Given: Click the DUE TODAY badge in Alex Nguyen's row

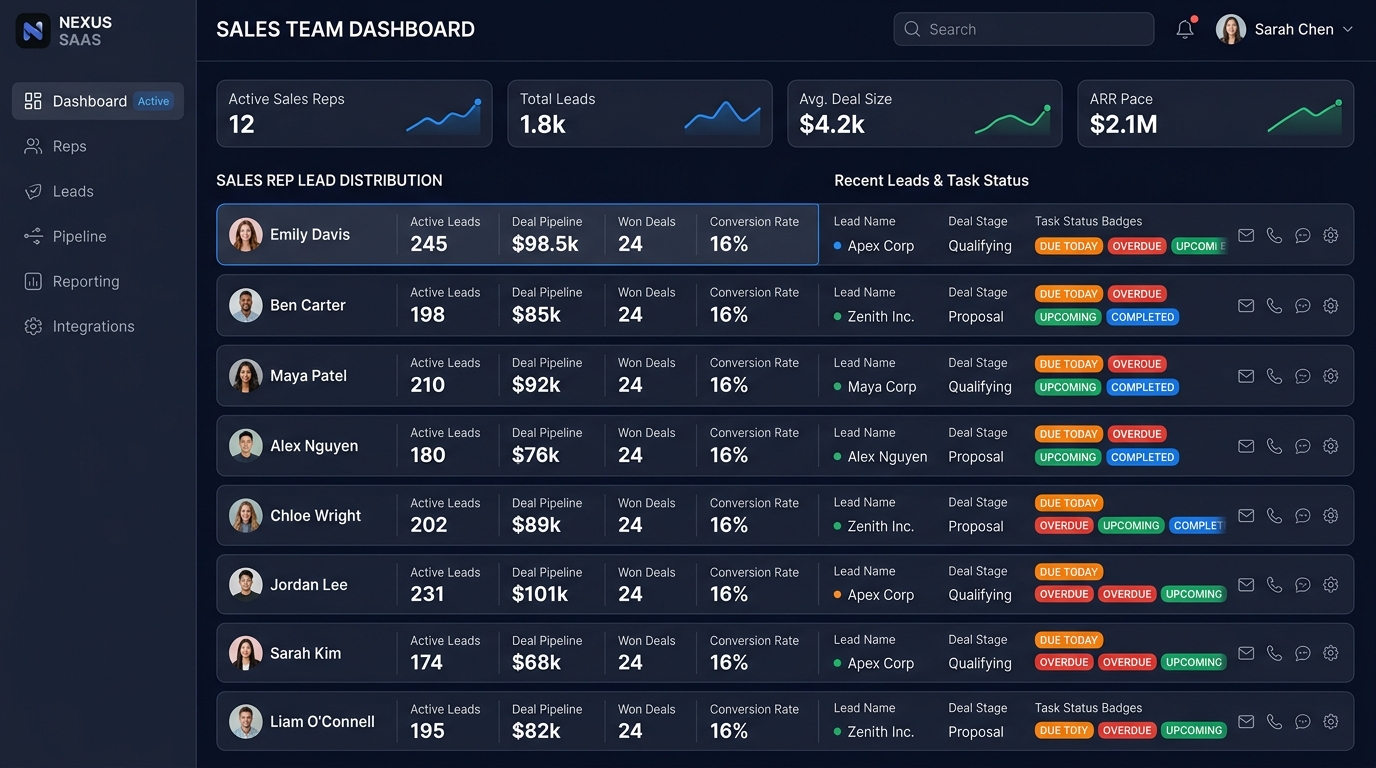Looking at the screenshot, I should [x=1068, y=434].
